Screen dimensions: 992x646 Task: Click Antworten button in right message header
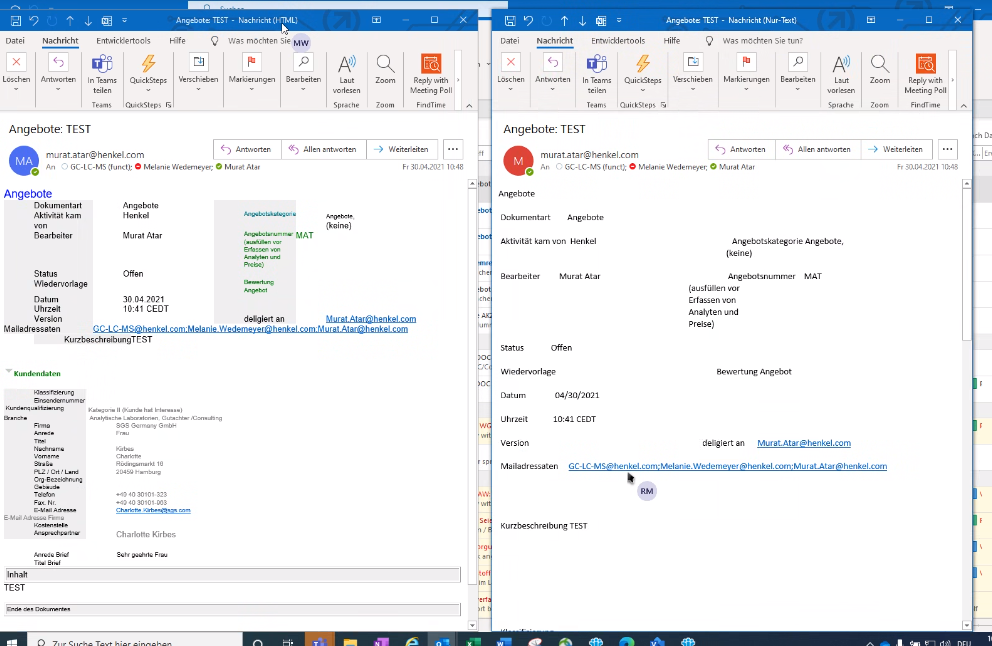(x=741, y=149)
